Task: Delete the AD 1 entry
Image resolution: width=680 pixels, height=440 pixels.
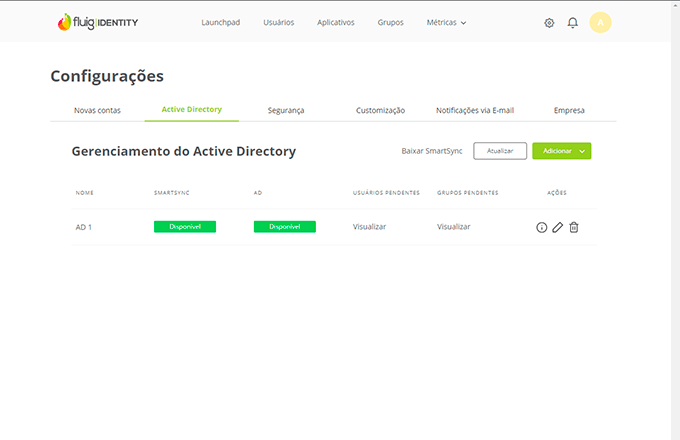Action: pos(574,227)
